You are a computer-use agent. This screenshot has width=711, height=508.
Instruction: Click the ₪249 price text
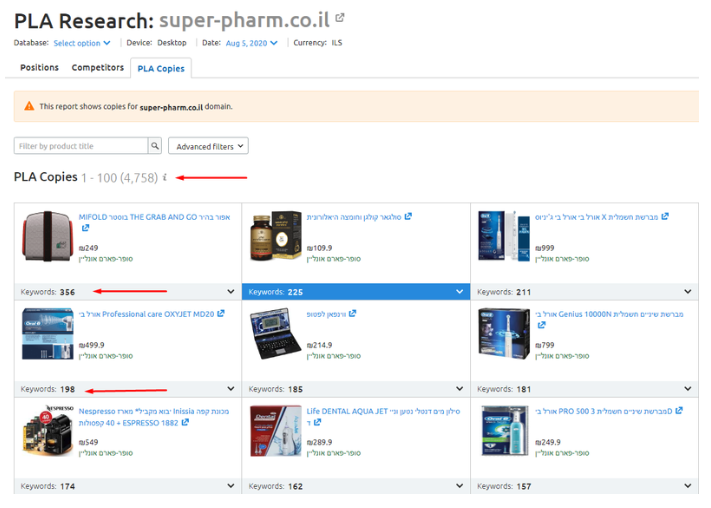coord(88,248)
